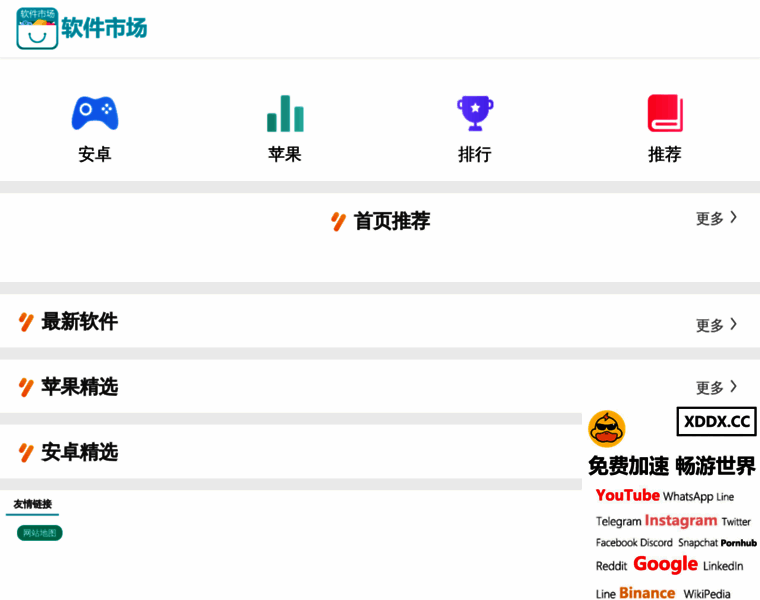Click 更多 beside 最新软件

(x=710, y=325)
